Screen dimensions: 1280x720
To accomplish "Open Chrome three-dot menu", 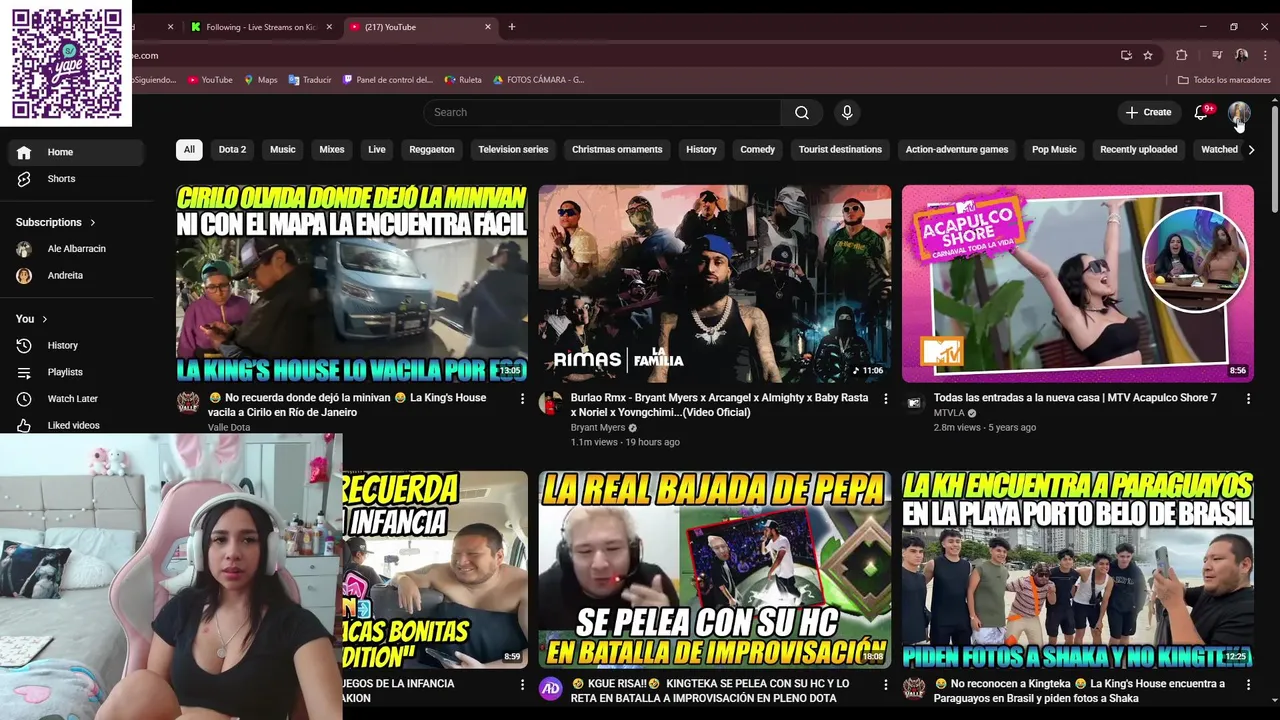I will (1265, 56).
